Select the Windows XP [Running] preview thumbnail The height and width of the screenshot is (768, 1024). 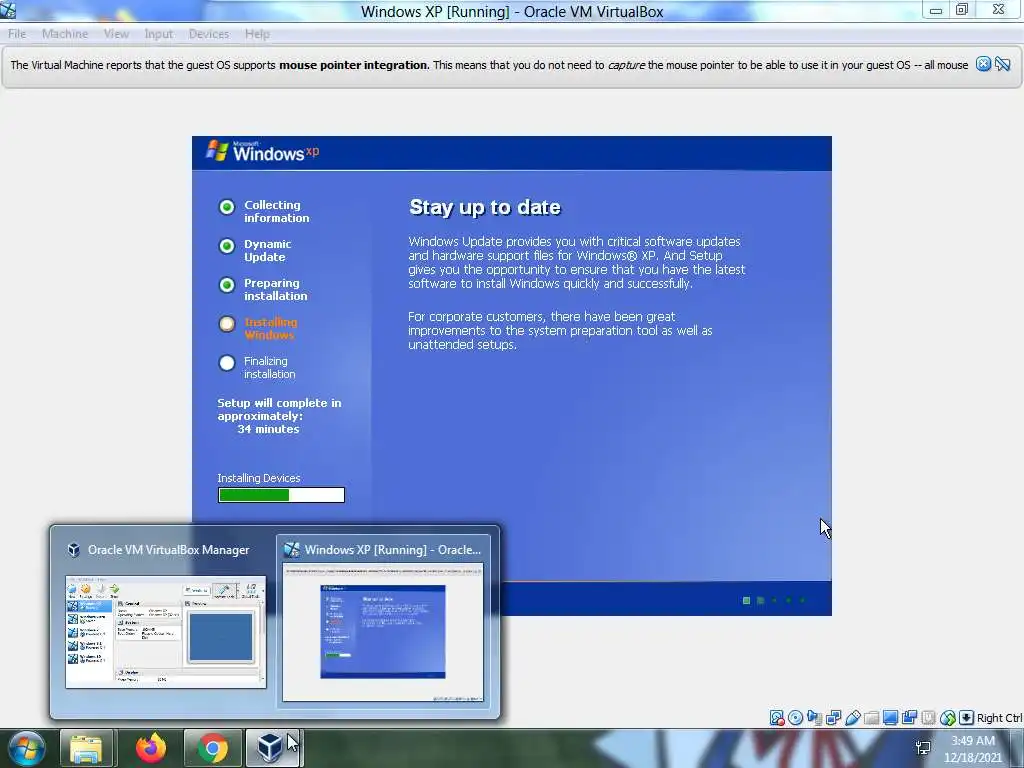383,632
